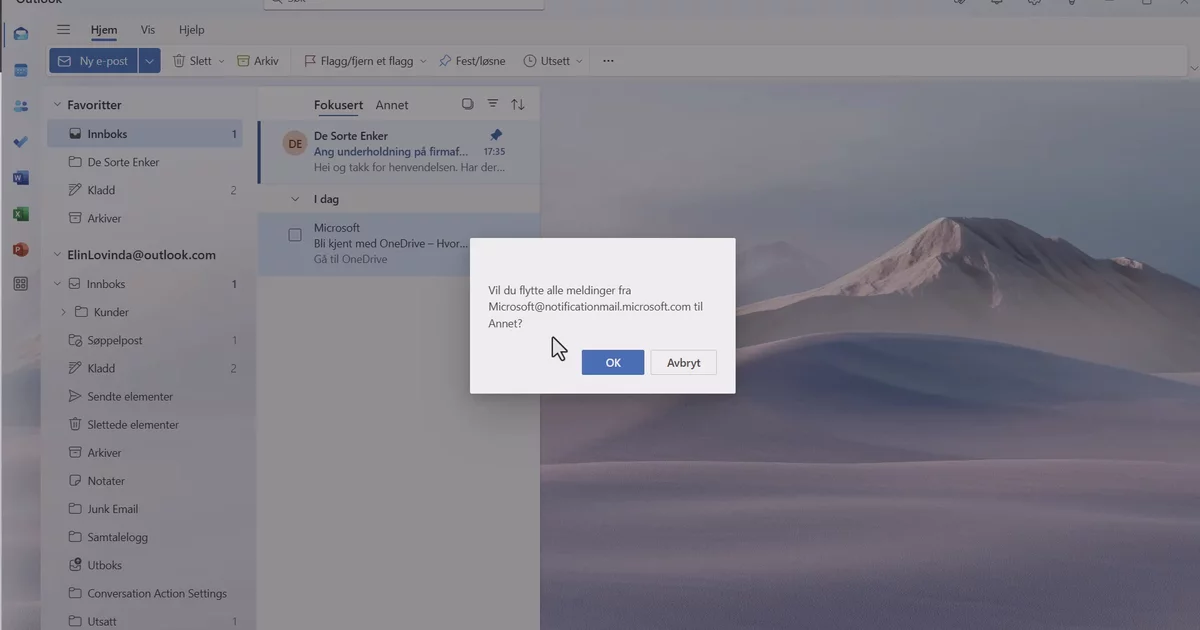Click the Ny e-post button
This screenshot has height=630, width=1200.
pos(94,61)
